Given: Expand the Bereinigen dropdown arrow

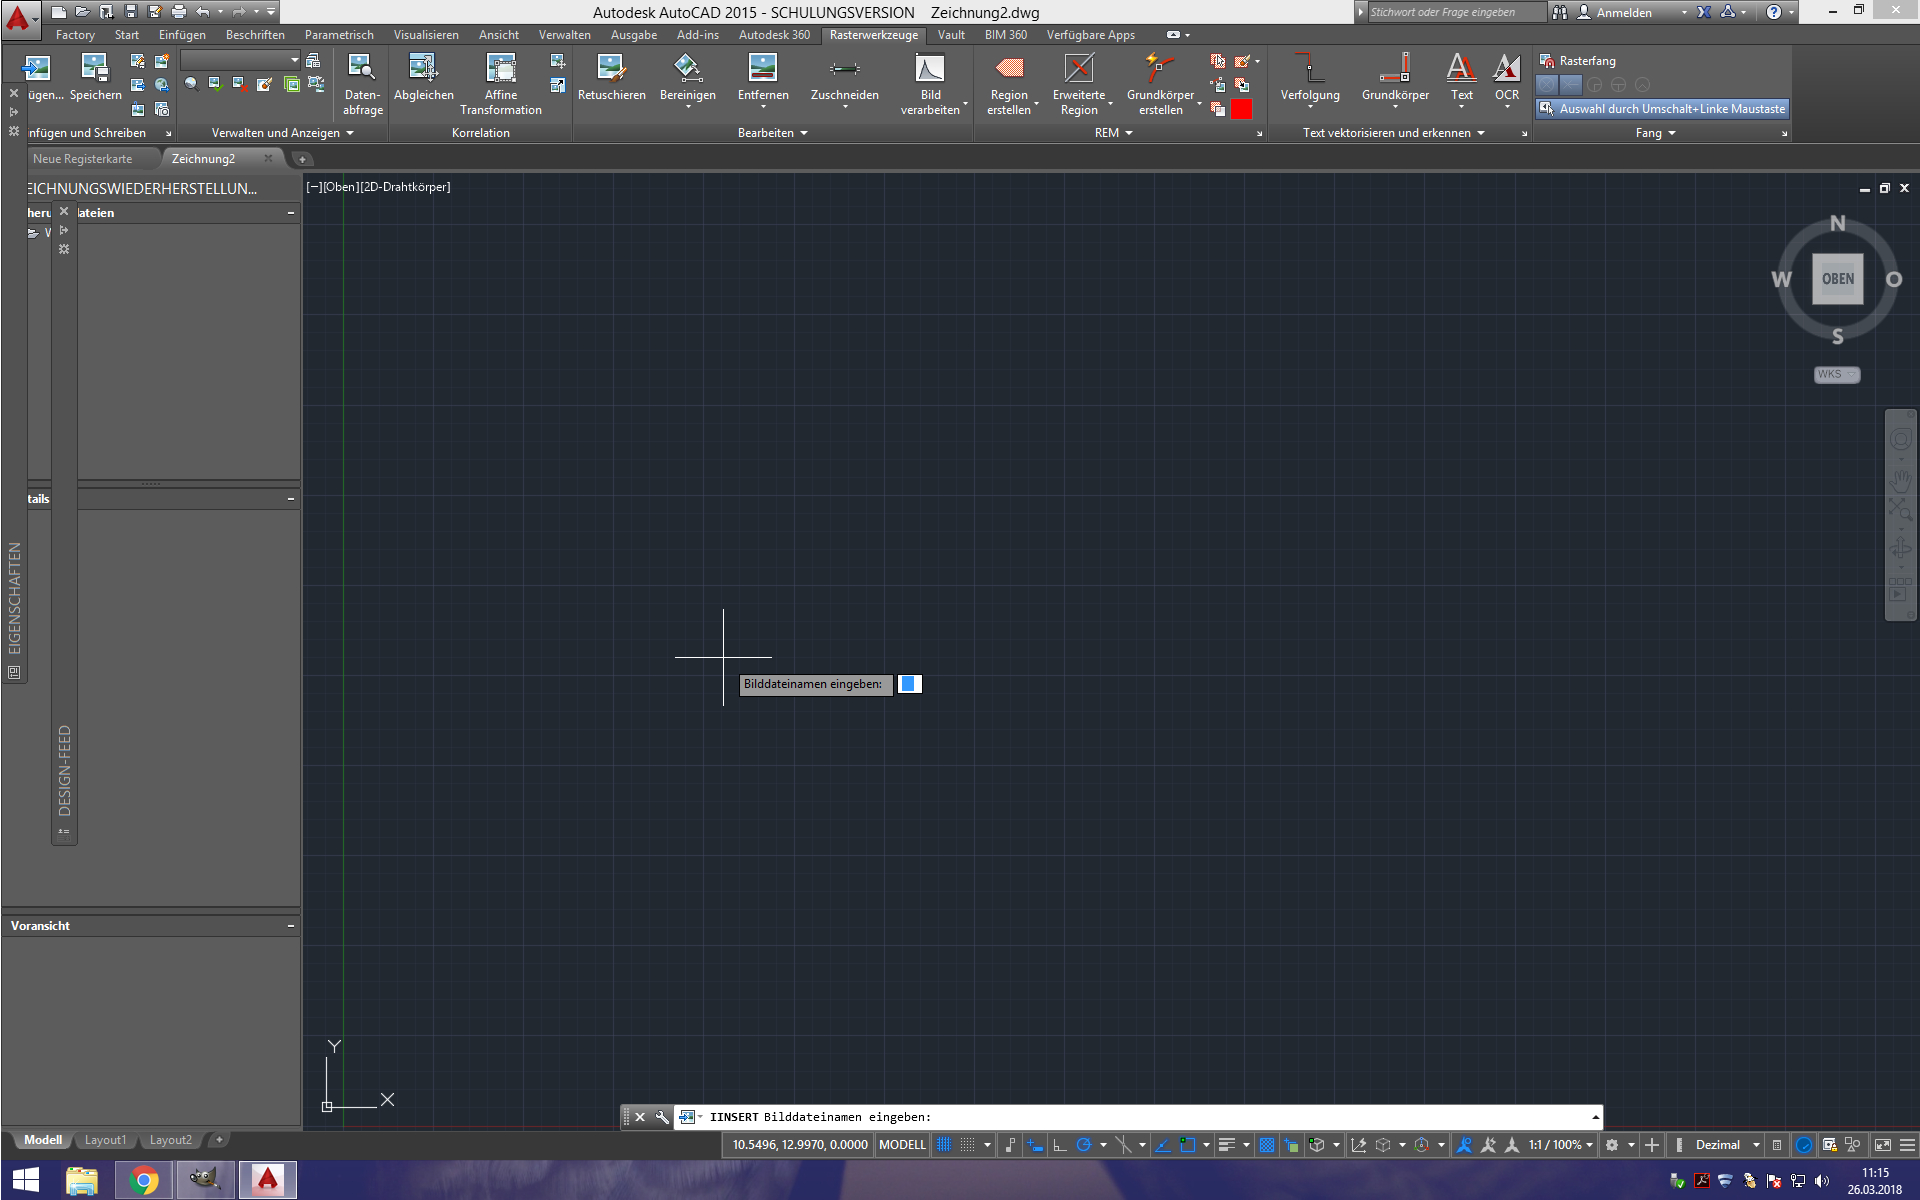Looking at the screenshot, I should click(688, 107).
